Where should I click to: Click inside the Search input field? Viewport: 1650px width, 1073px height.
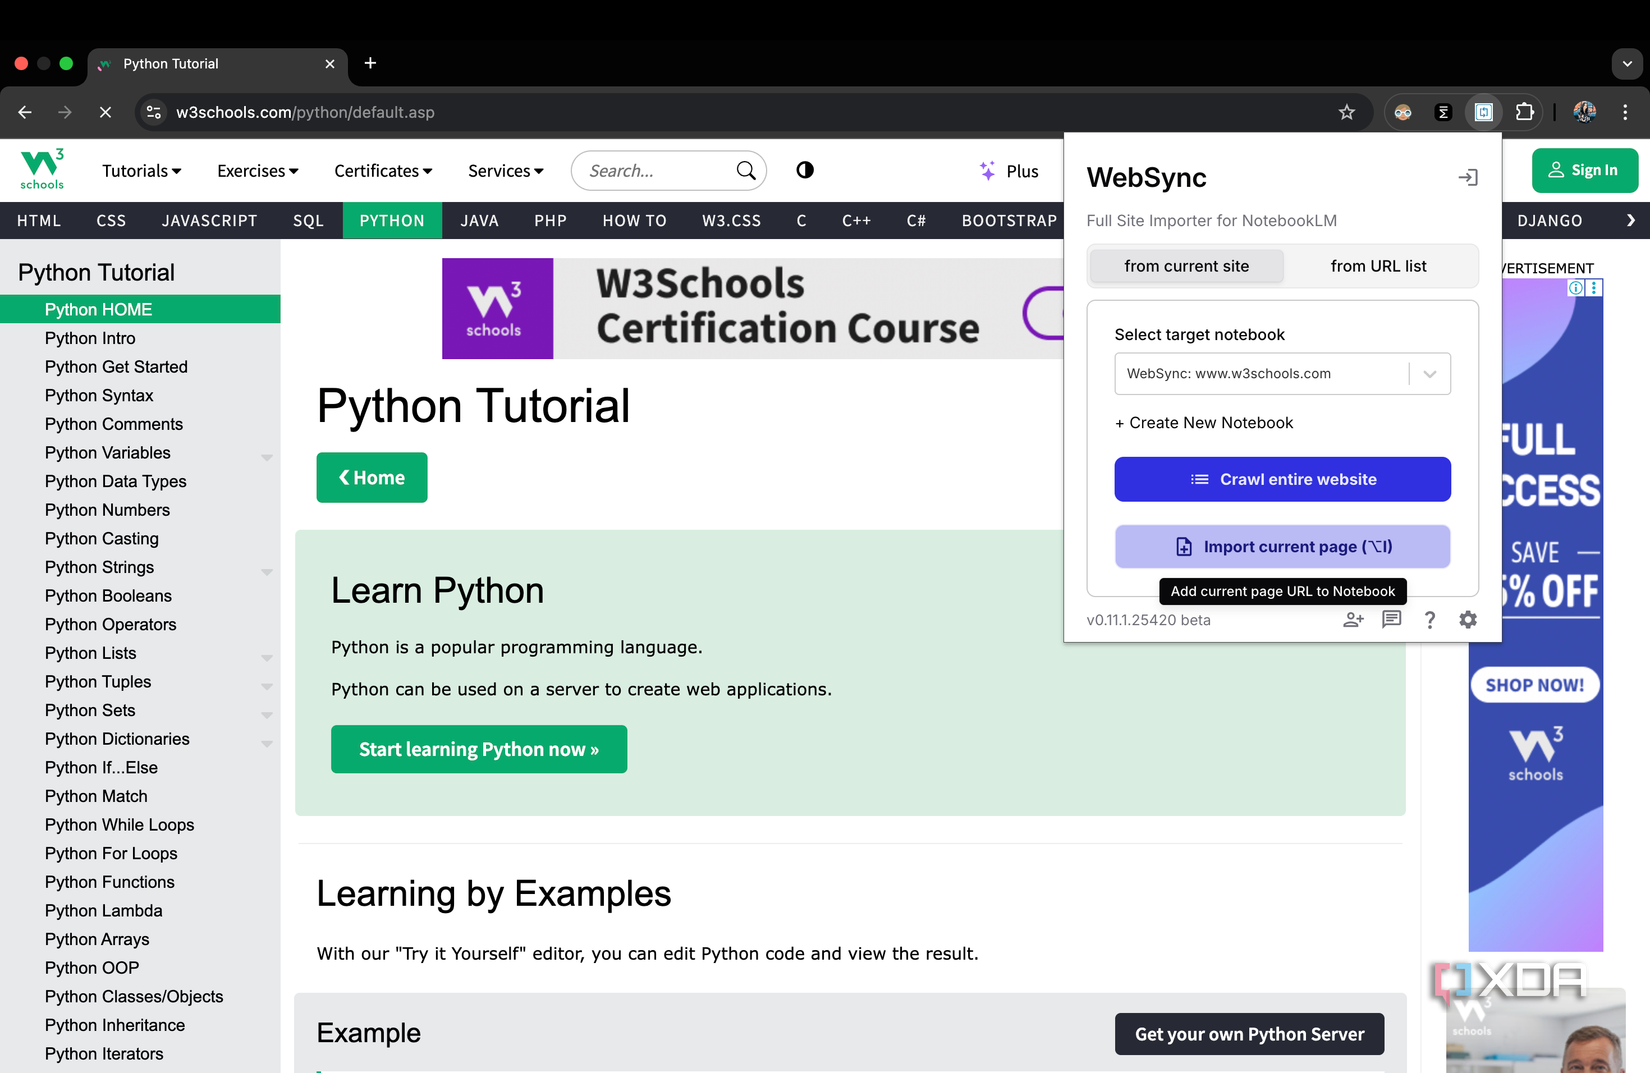coord(650,170)
